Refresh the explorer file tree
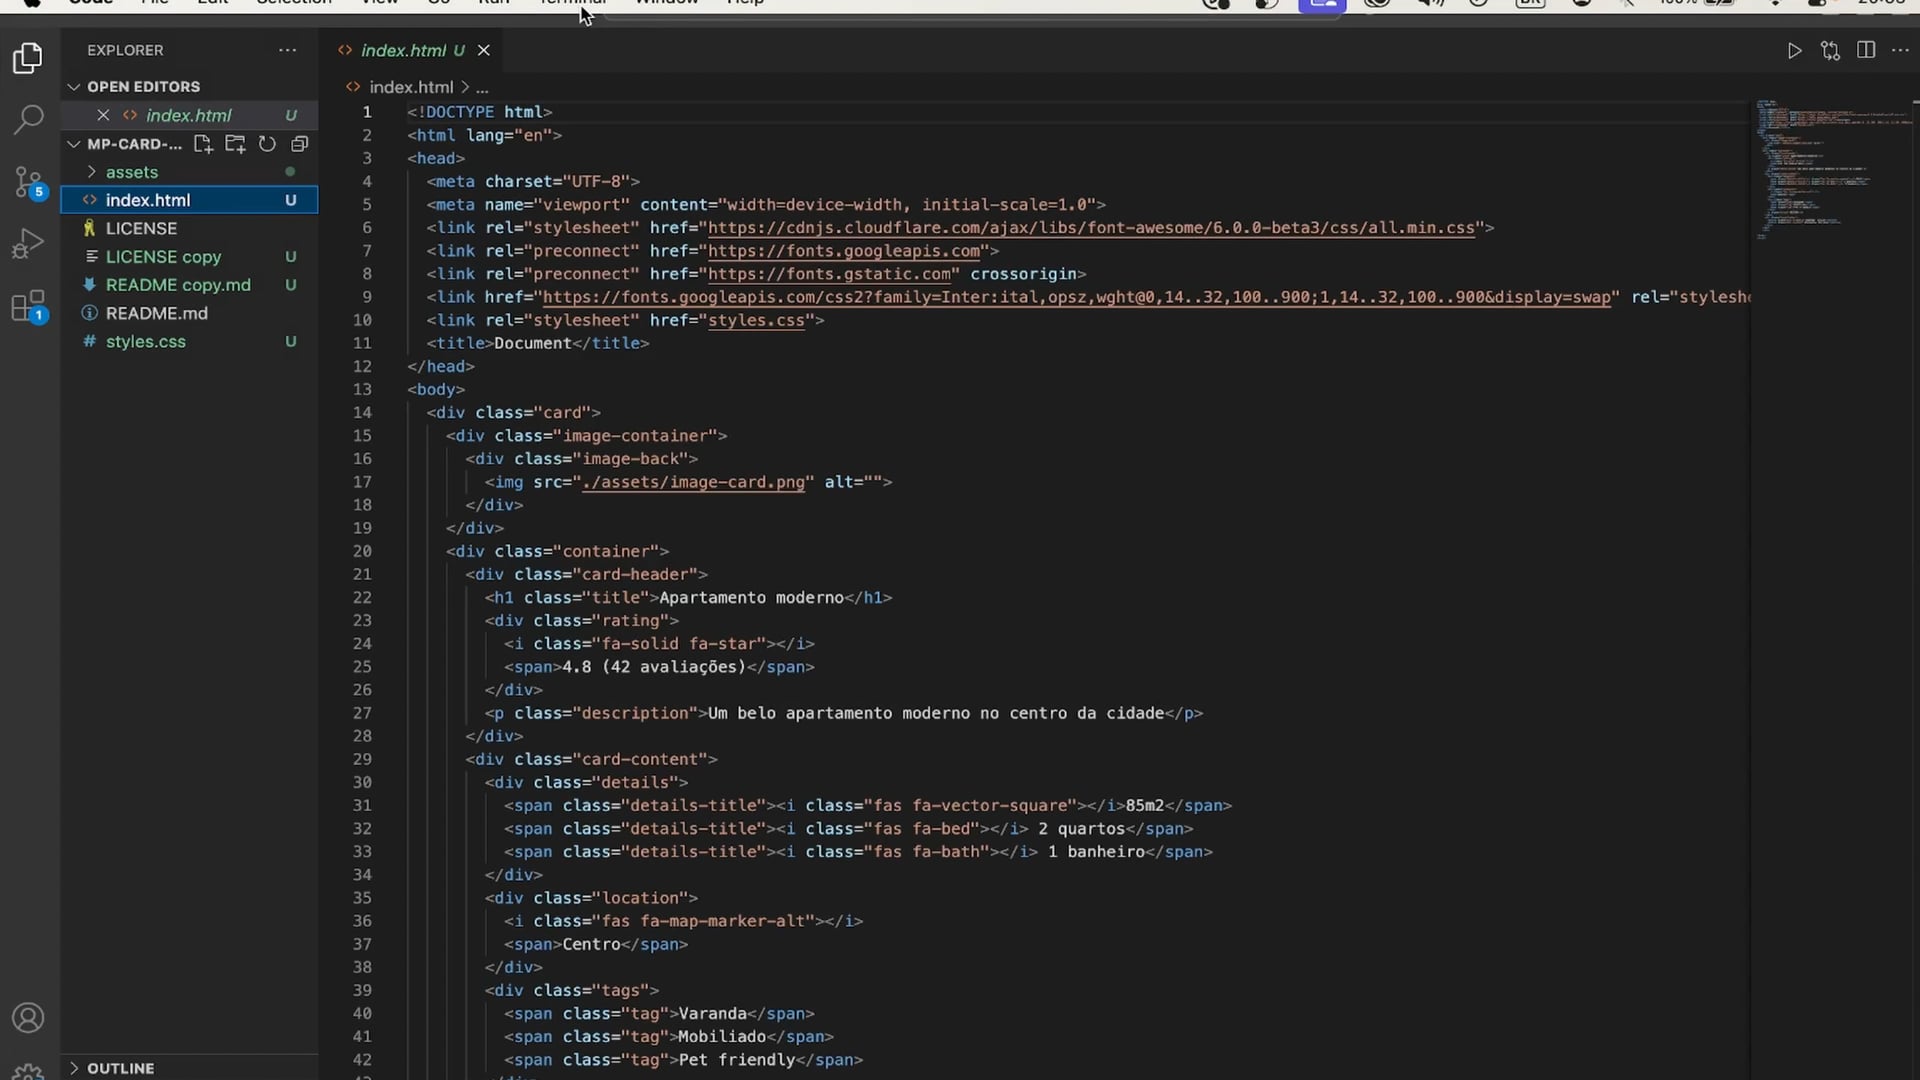 [267, 144]
